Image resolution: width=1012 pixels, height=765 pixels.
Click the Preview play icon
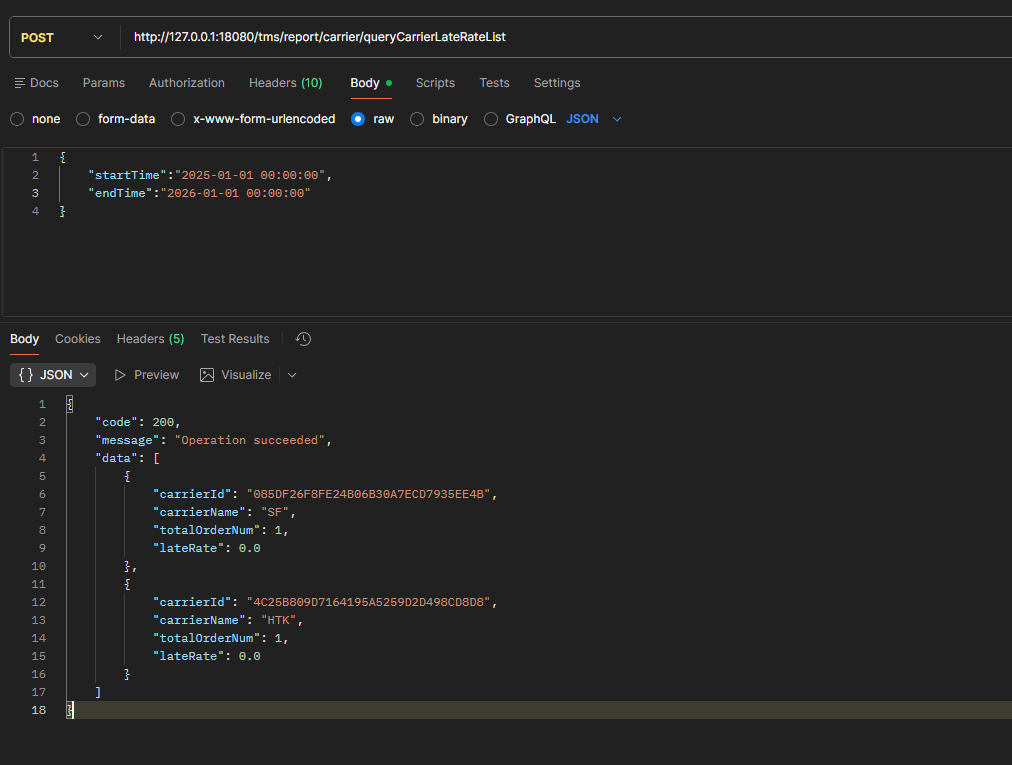point(120,375)
